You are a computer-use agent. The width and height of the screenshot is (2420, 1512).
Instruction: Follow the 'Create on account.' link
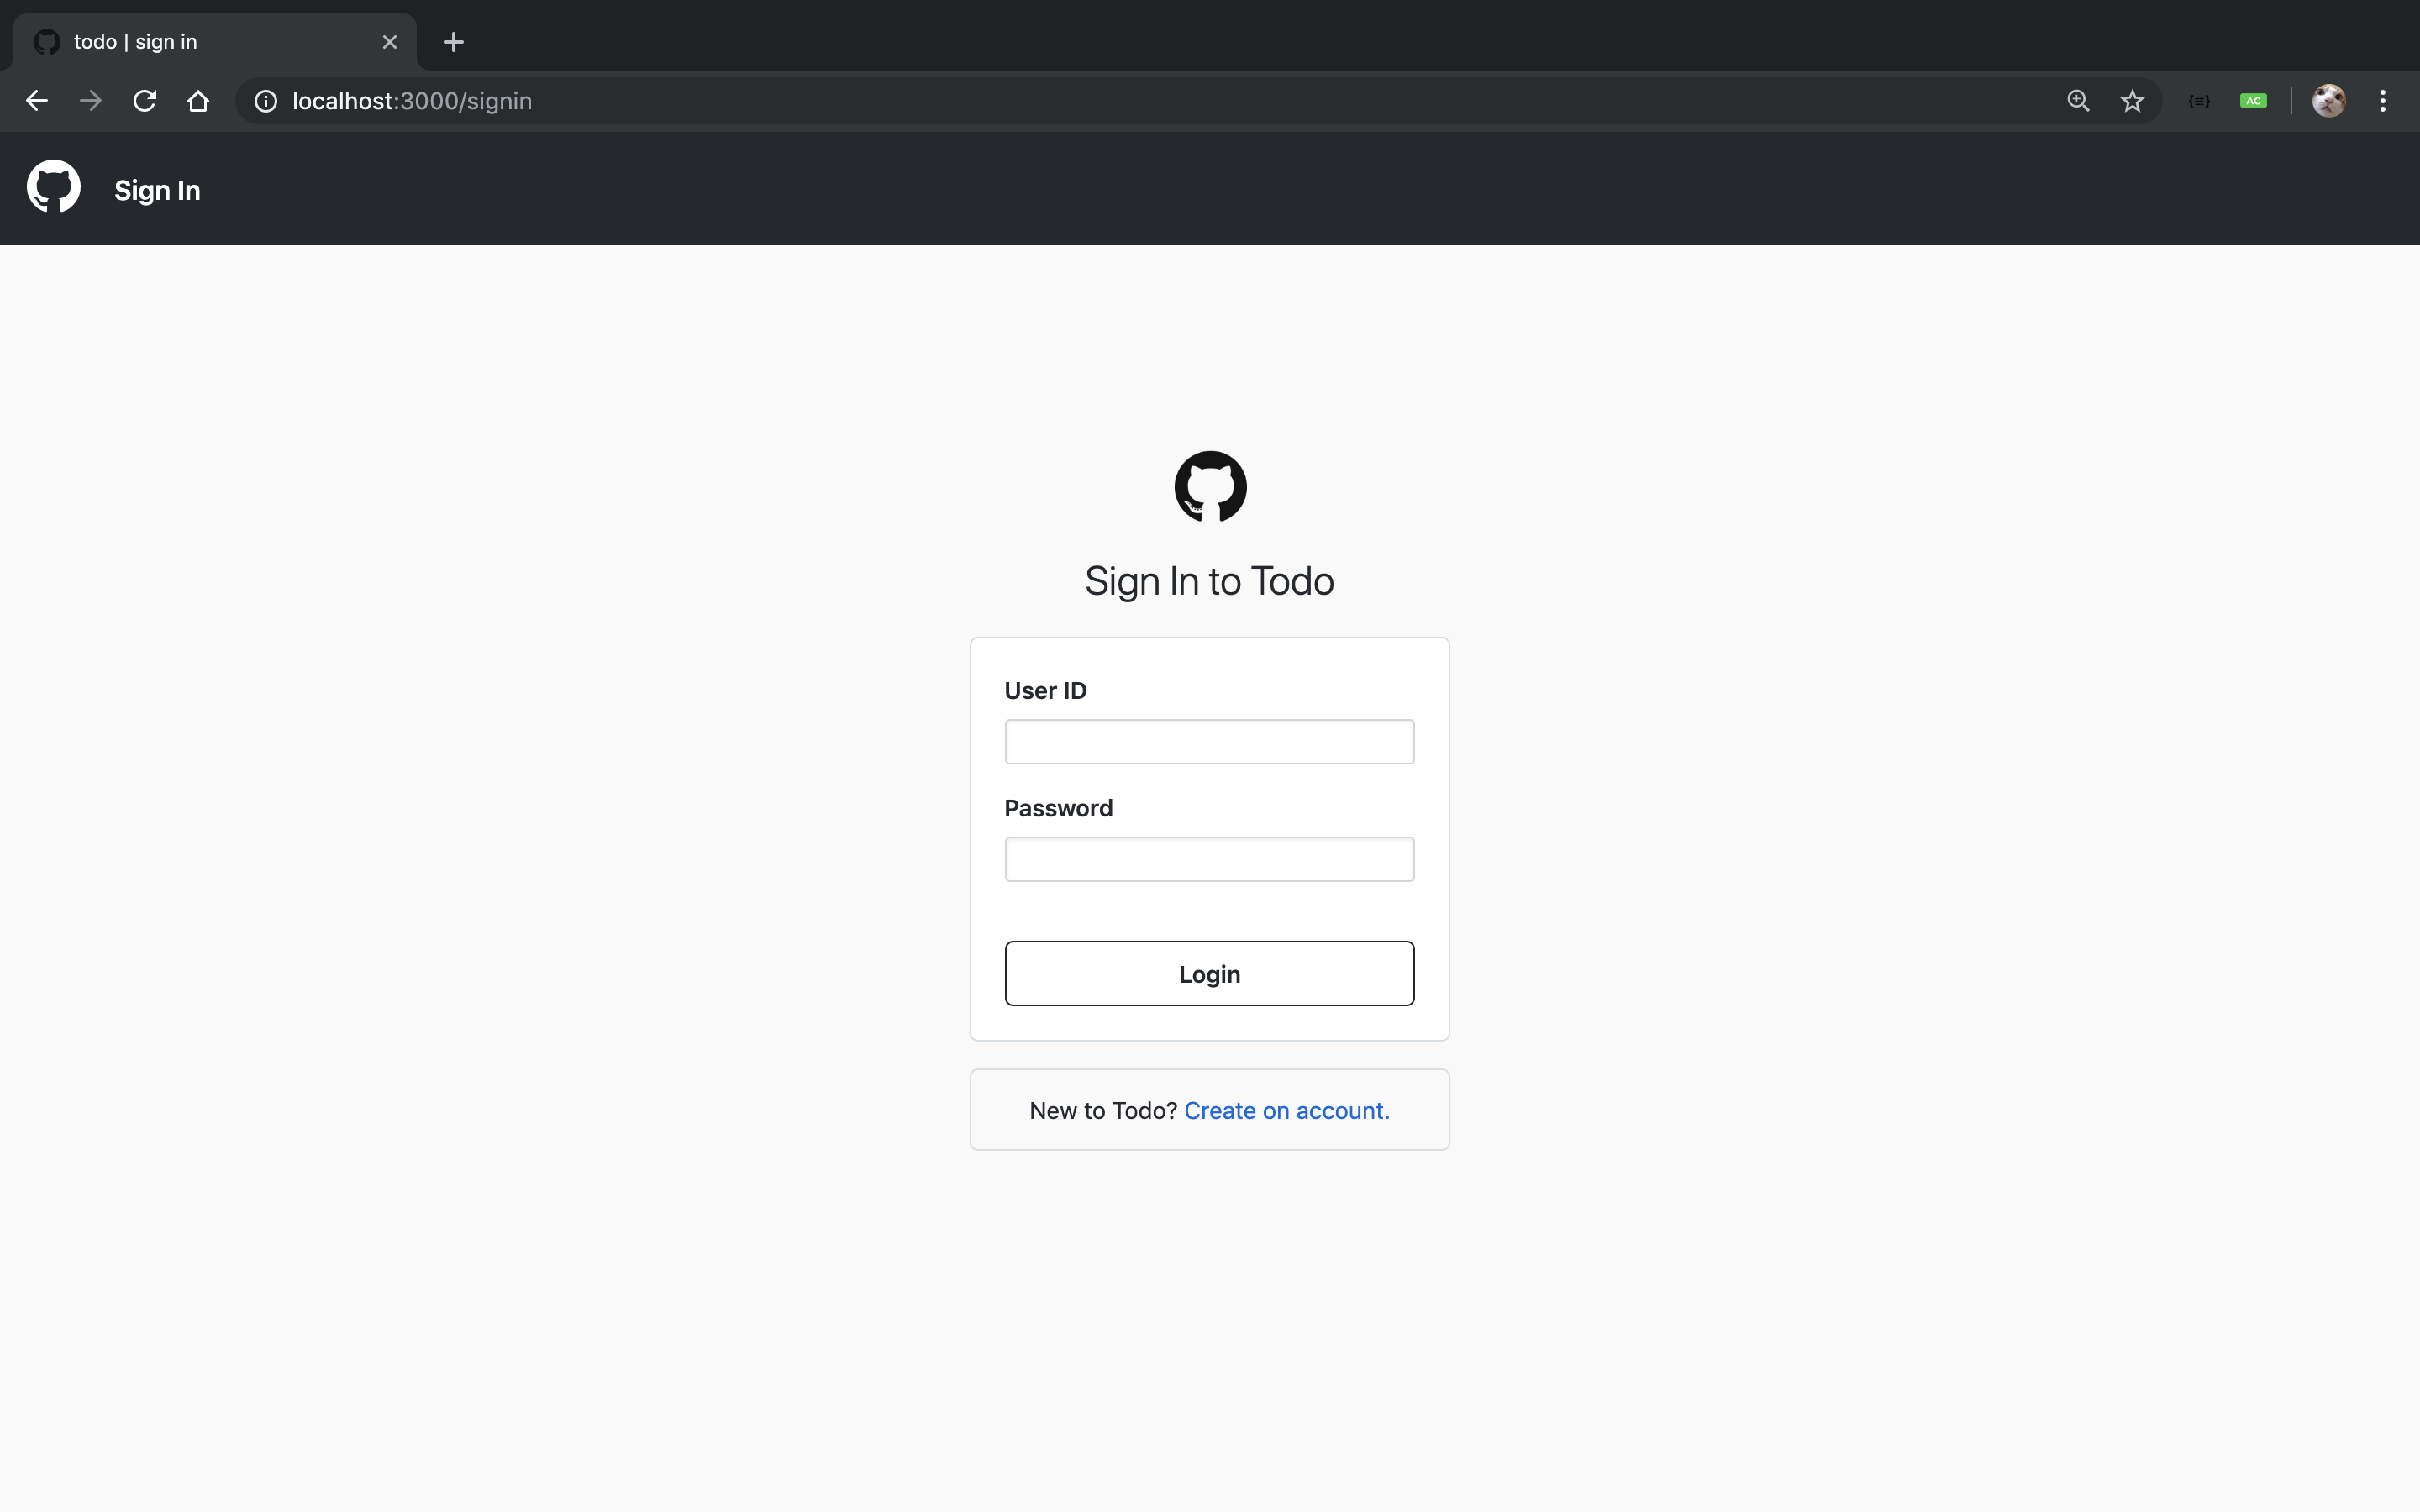point(1286,1111)
